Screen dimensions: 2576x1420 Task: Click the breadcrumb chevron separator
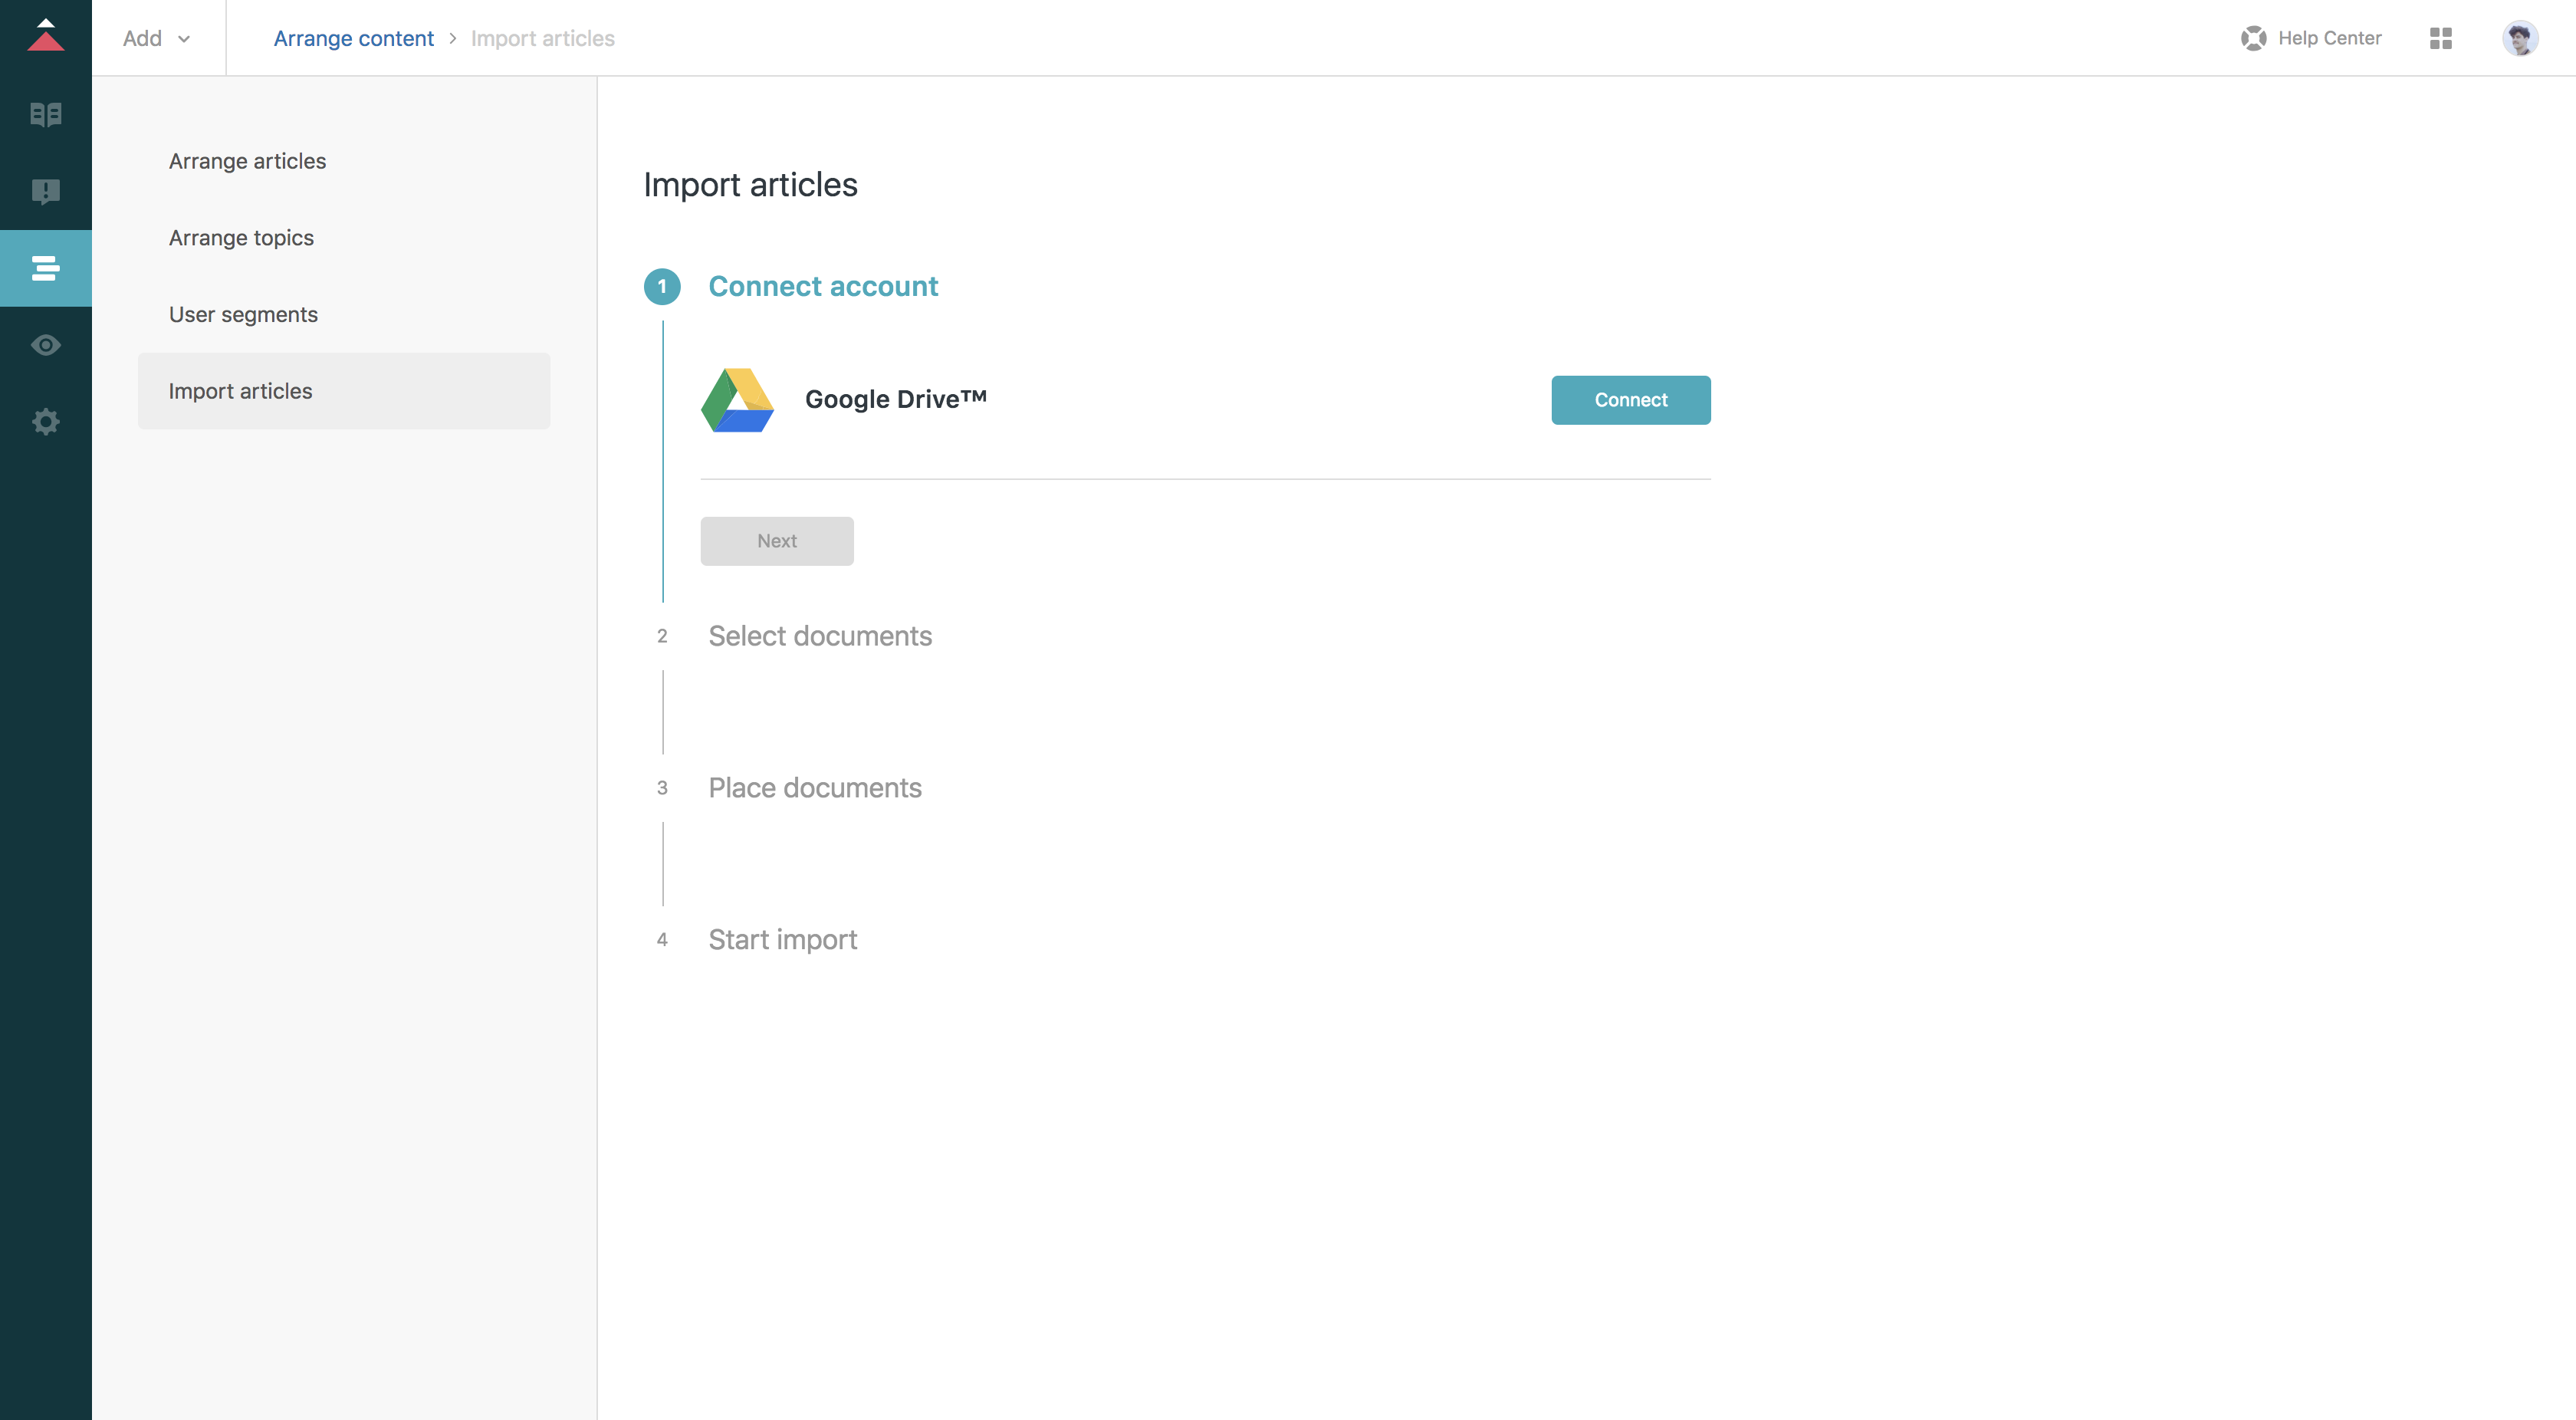(x=452, y=38)
